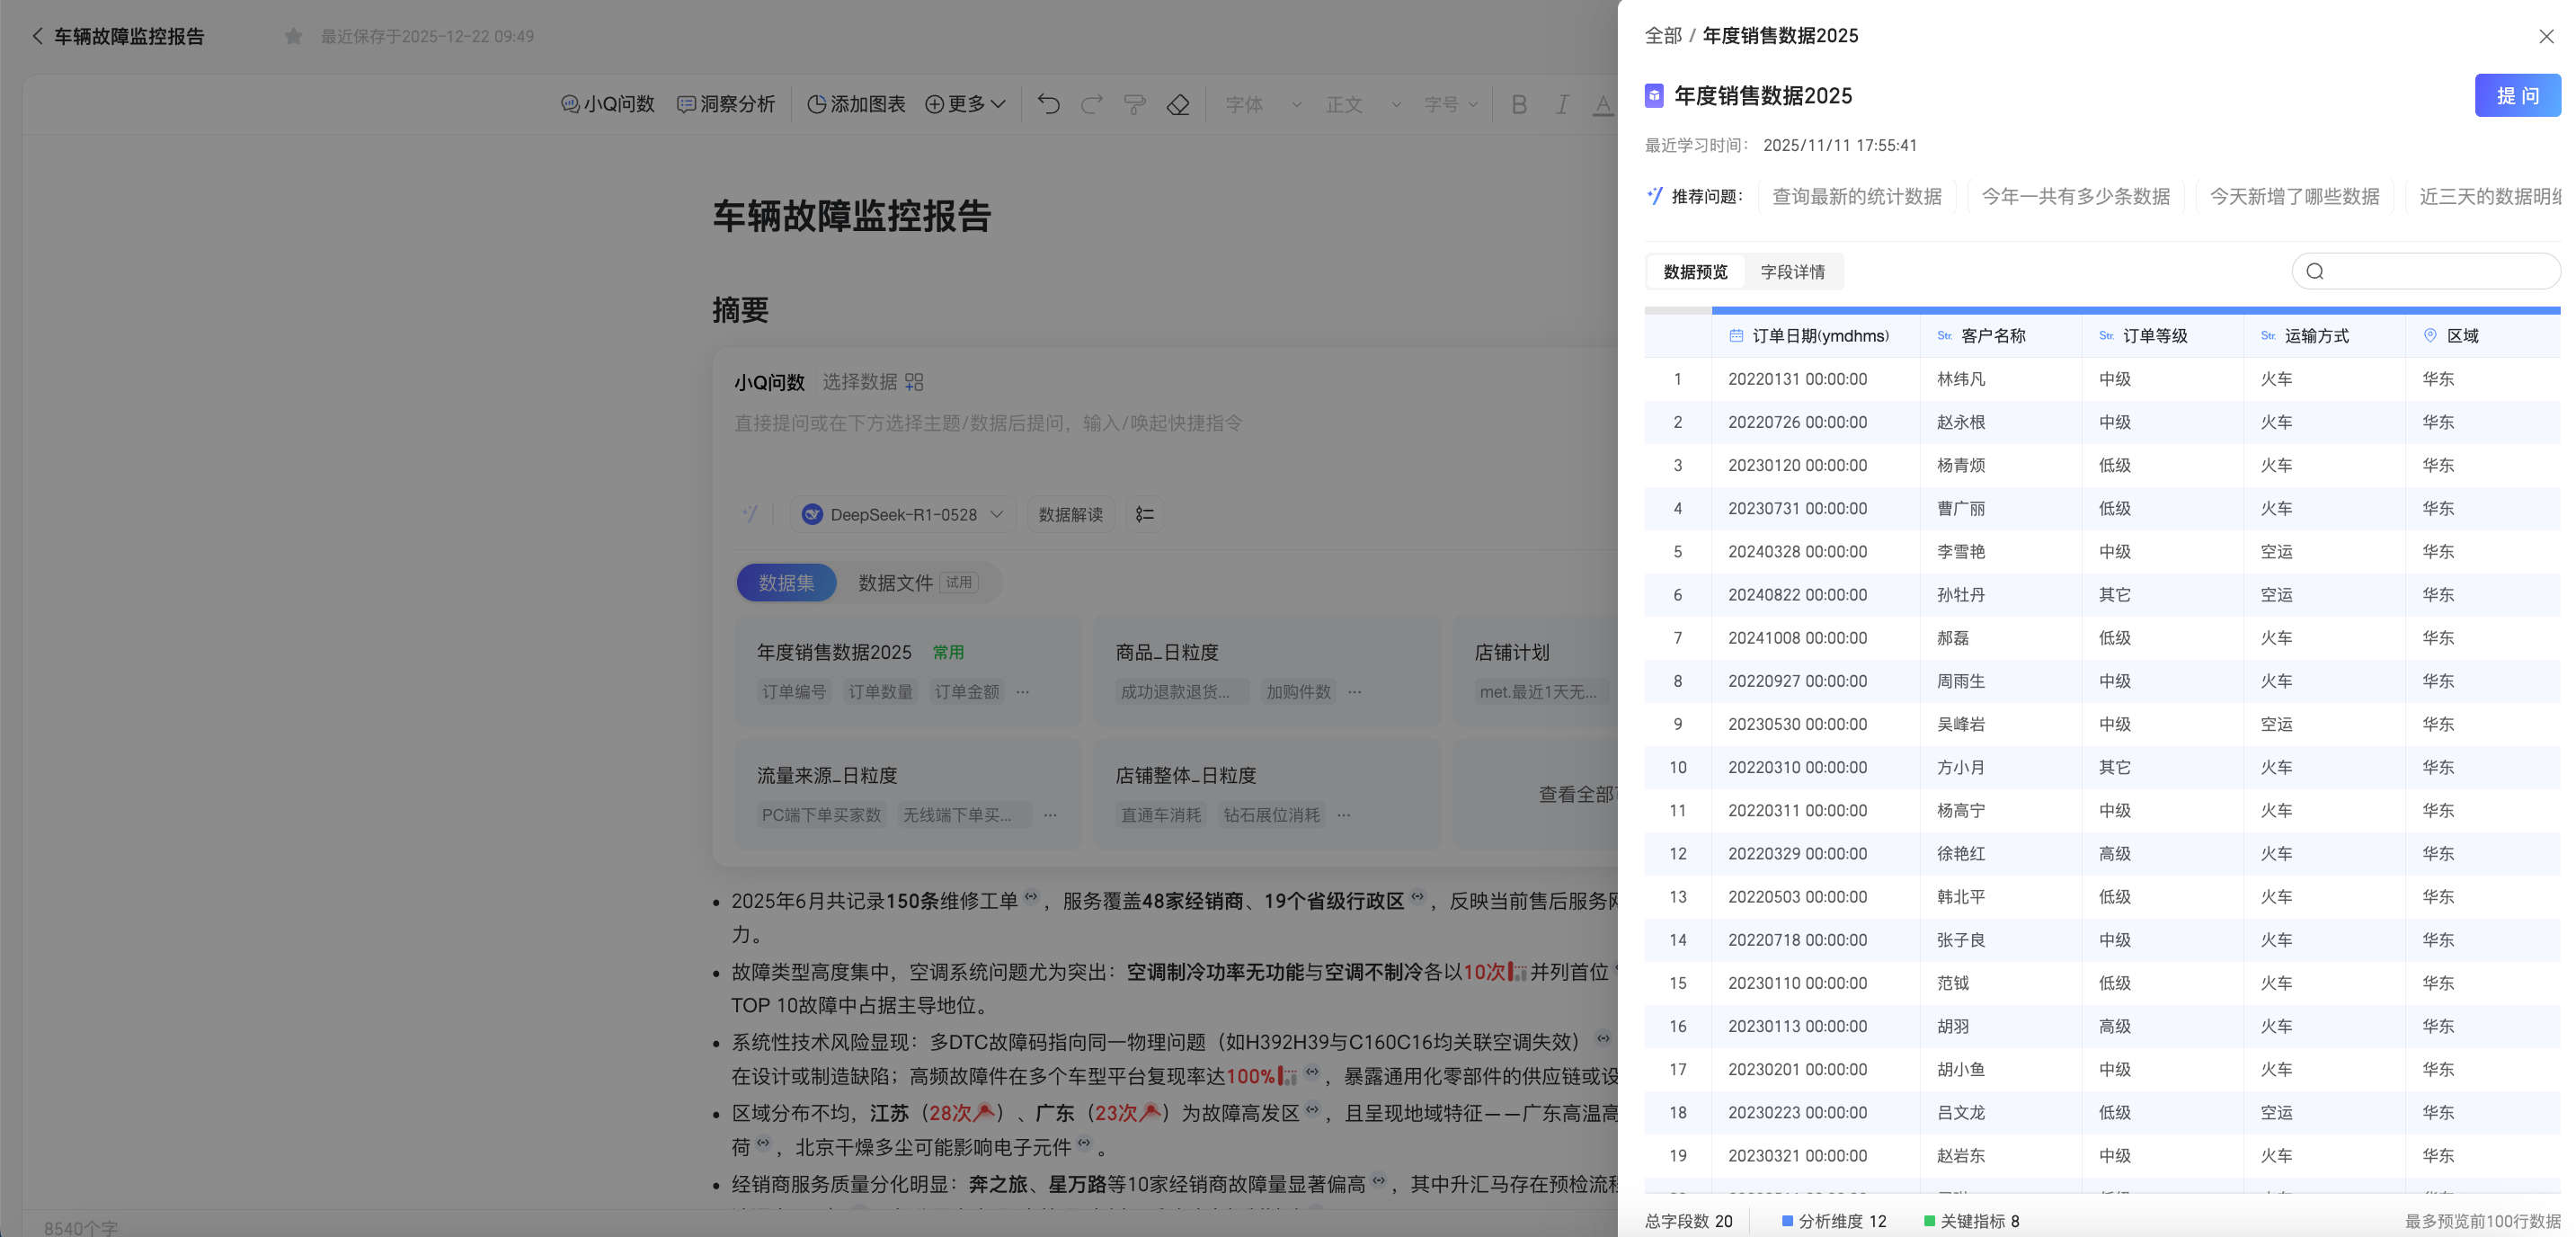Click the eraser clear-format icon
Viewport: 2576px width, 1237px height.
click(1178, 104)
